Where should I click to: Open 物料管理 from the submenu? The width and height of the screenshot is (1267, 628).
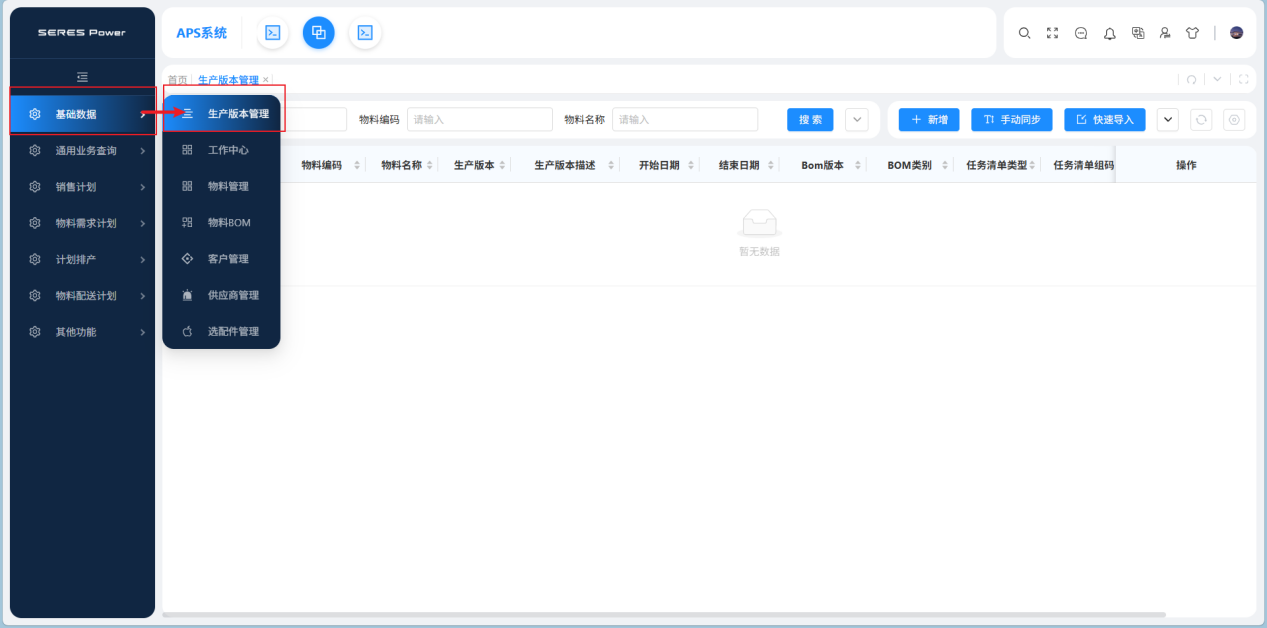222,186
